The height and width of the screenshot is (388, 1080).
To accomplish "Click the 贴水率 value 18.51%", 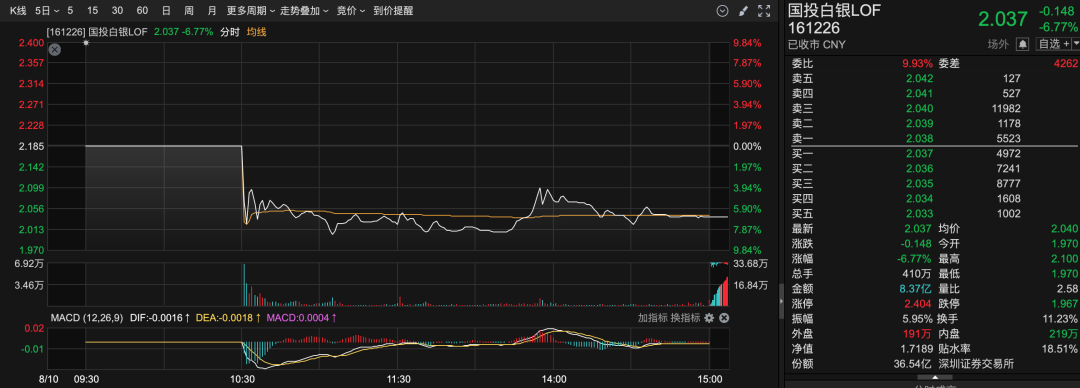I will (x=1061, y=349).
